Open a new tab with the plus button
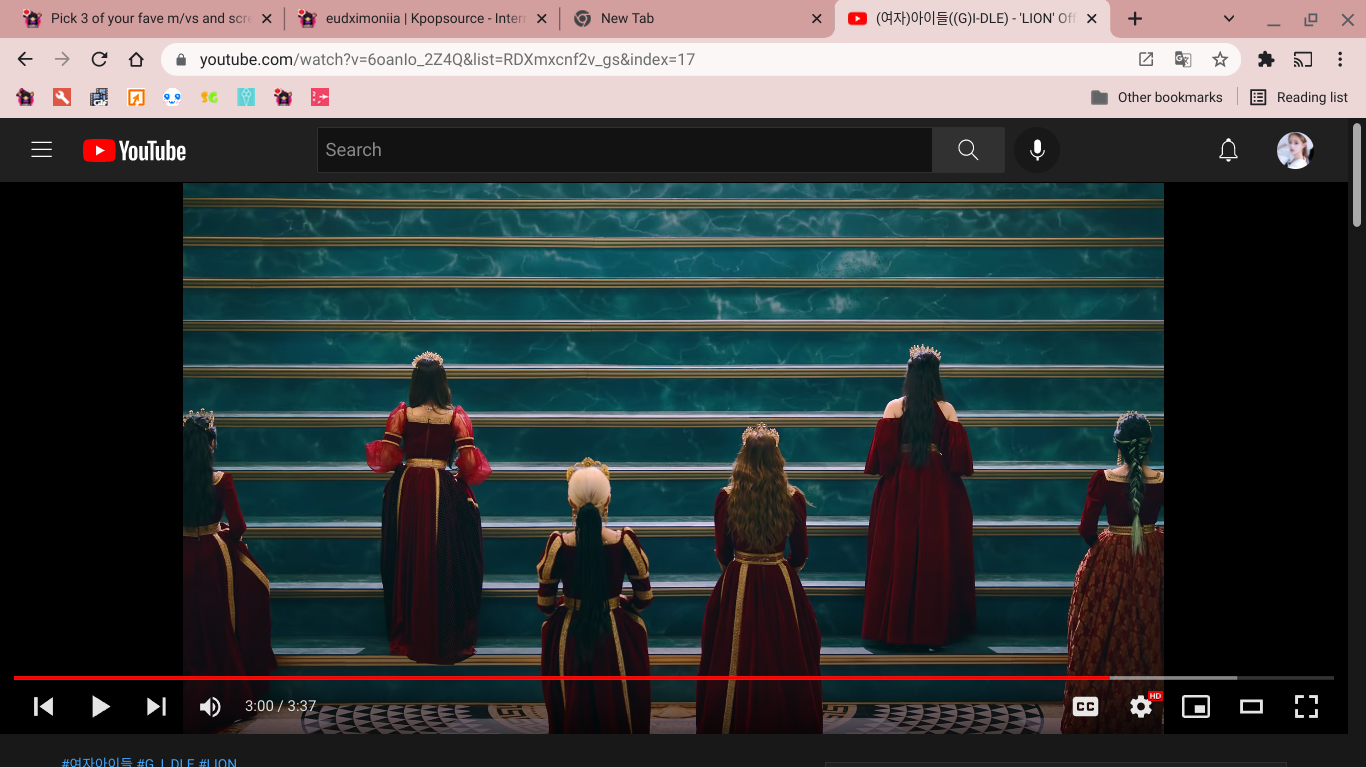The image size is (1366, 768). coord(1135,19)
